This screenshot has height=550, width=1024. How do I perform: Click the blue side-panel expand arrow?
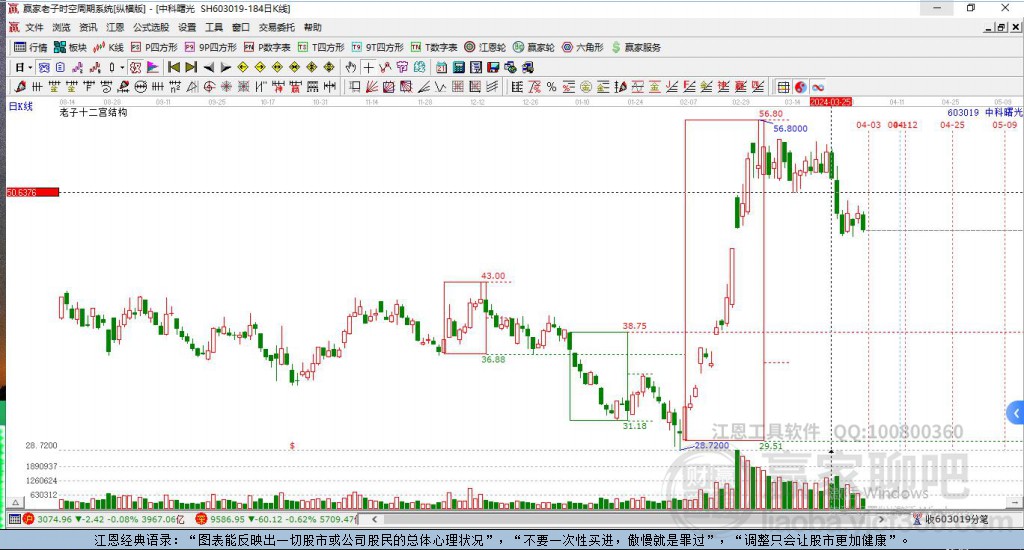[1016, 413]
